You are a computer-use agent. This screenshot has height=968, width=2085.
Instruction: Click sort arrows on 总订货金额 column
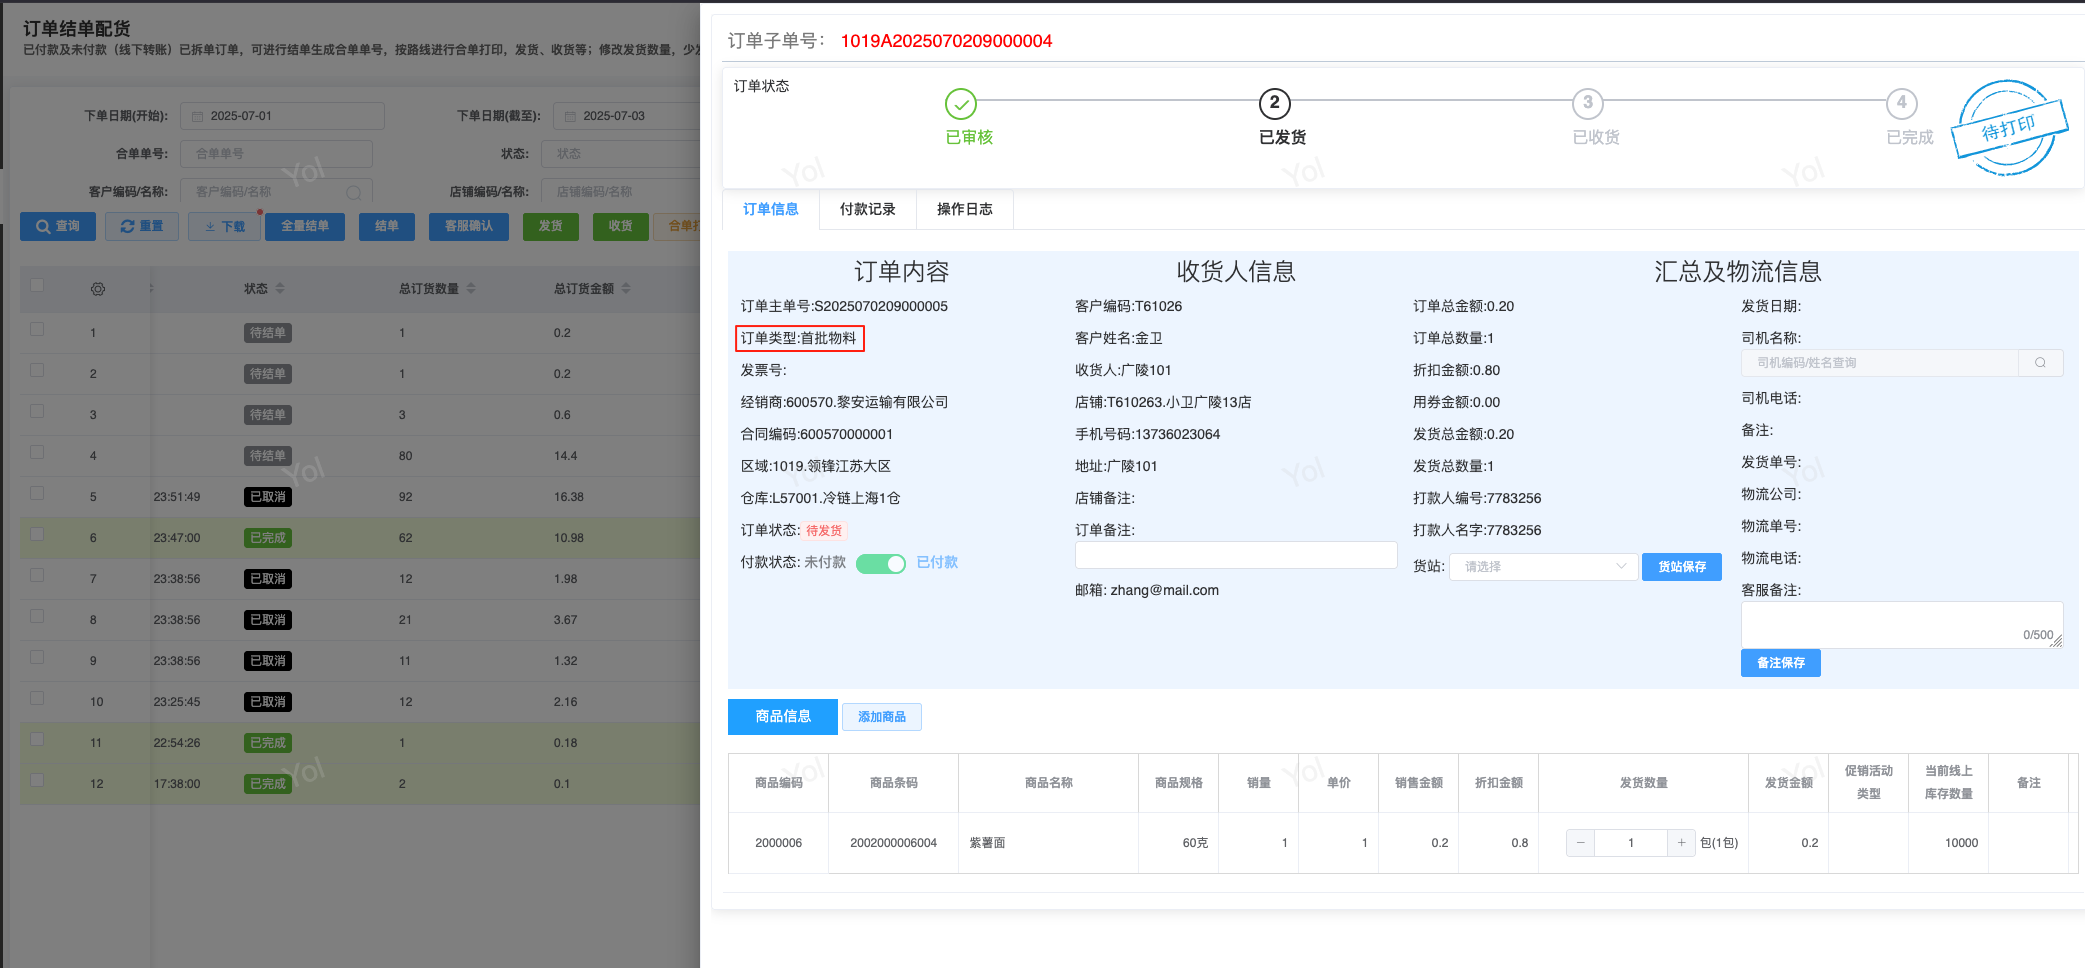626,289
